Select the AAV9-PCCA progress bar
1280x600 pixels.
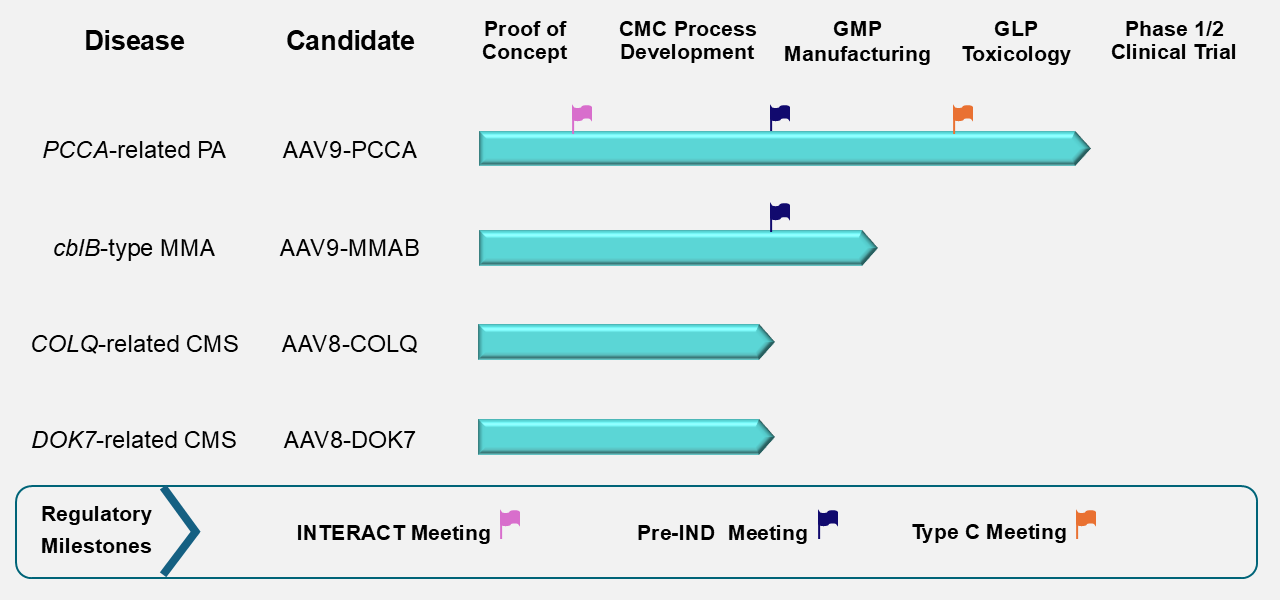780,148
